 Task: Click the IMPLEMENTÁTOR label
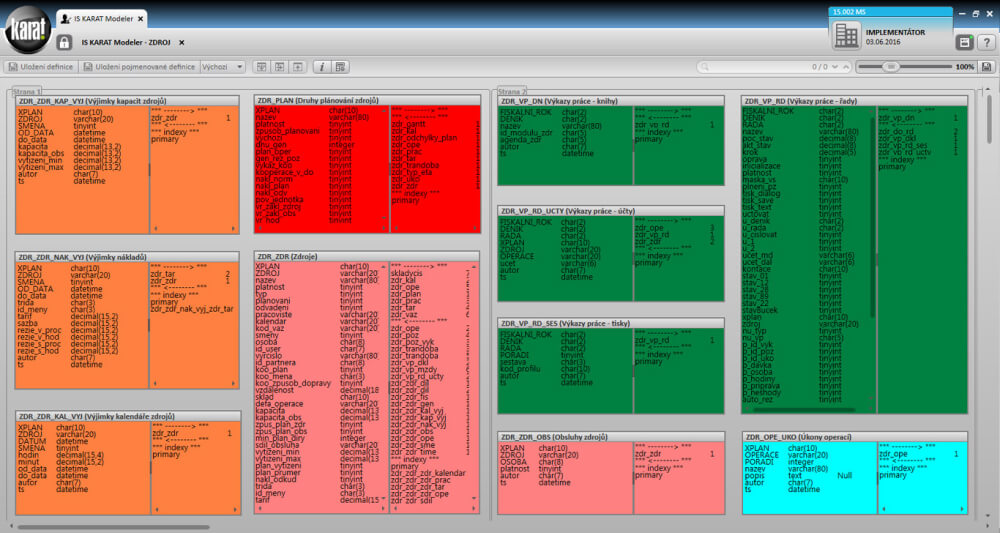(895, 32)
